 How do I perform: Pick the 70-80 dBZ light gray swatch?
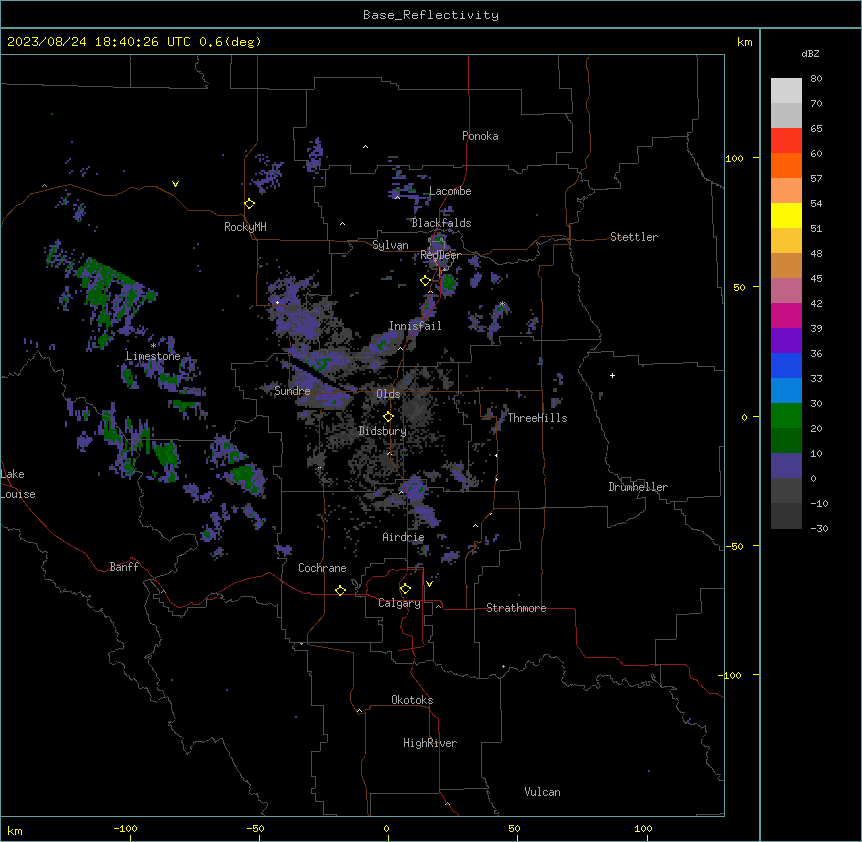point(786,91)
